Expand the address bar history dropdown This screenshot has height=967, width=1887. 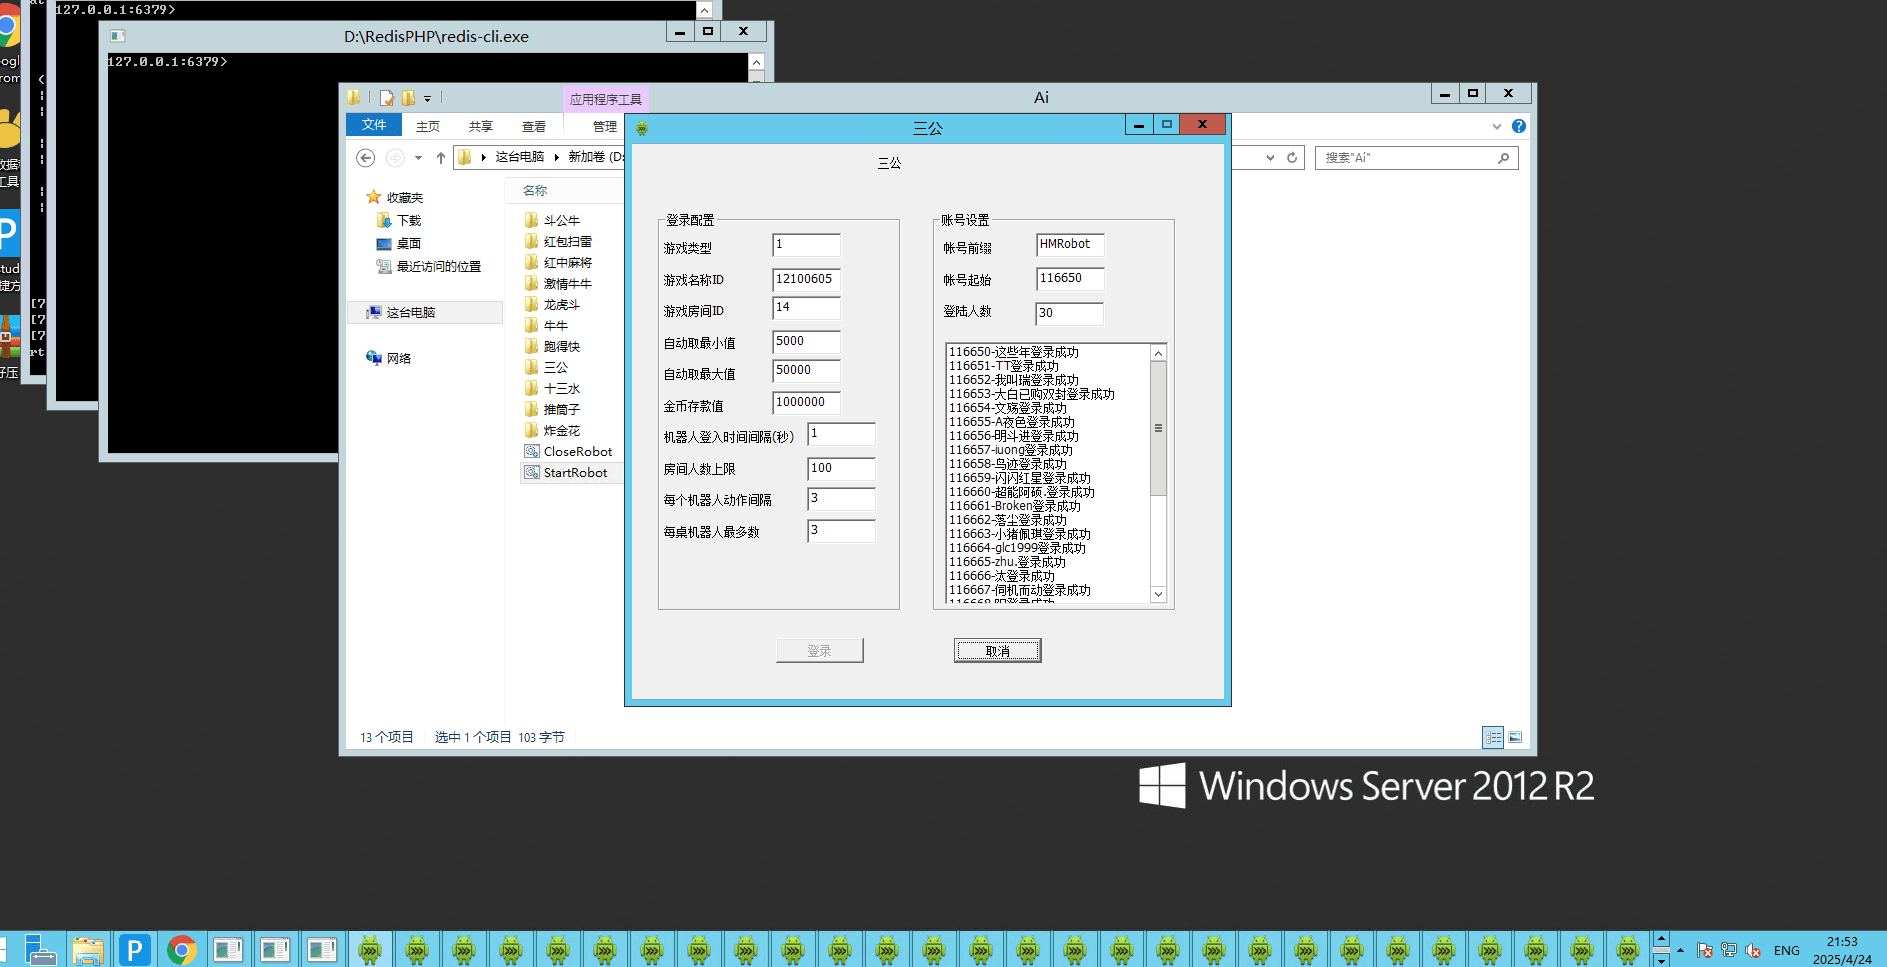pos(1270,158)
